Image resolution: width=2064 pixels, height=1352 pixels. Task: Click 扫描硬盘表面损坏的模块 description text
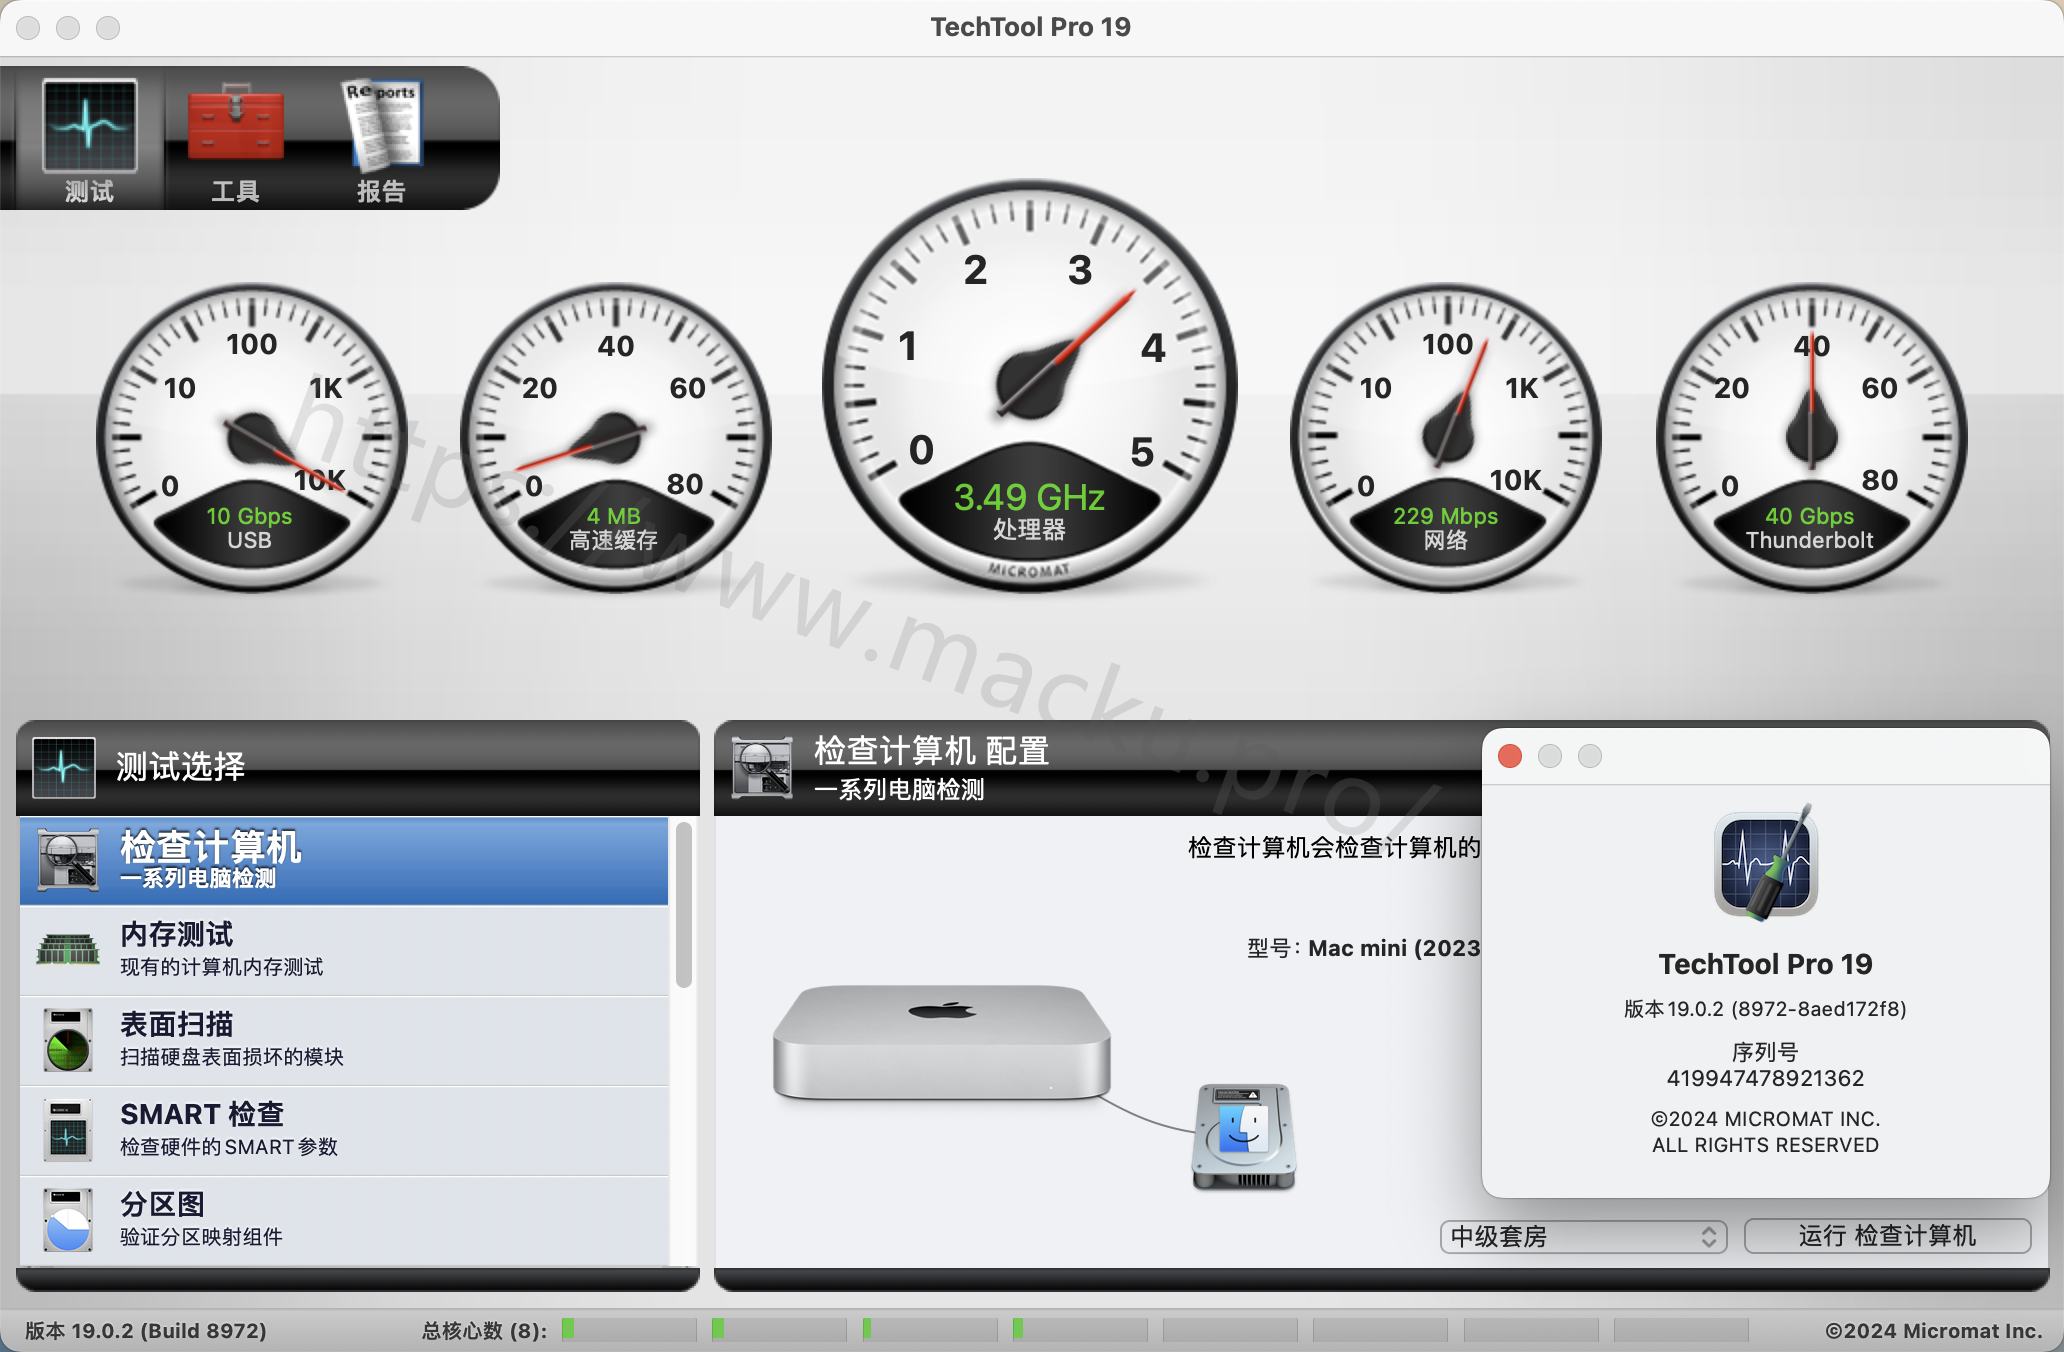click(232, 1057)
